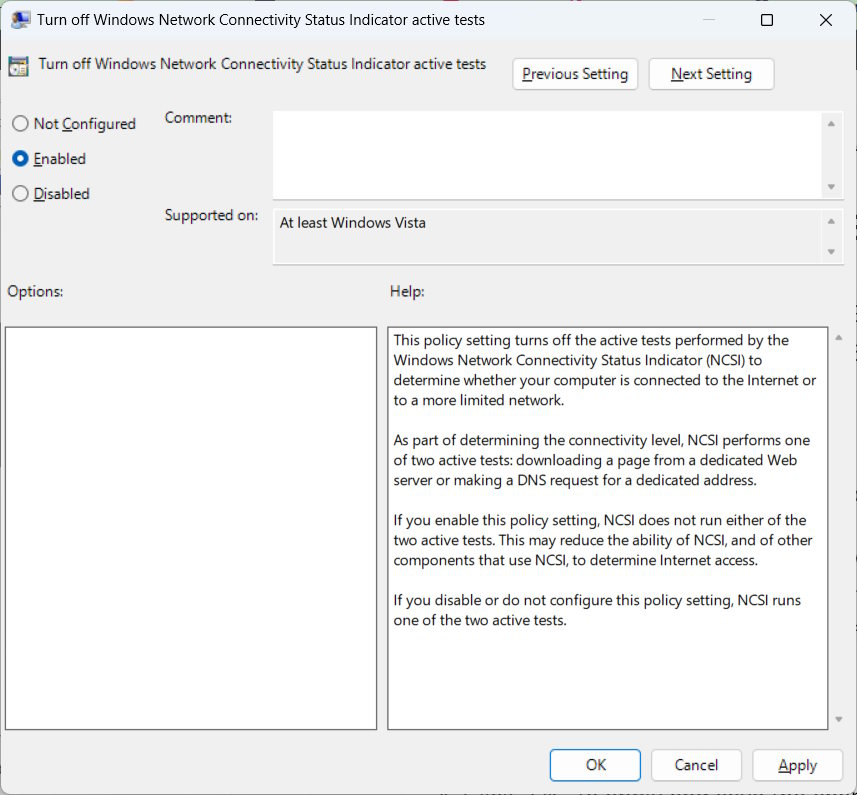
Task: Click the Supported on scroll-down arrow
Action: (831, 252)
